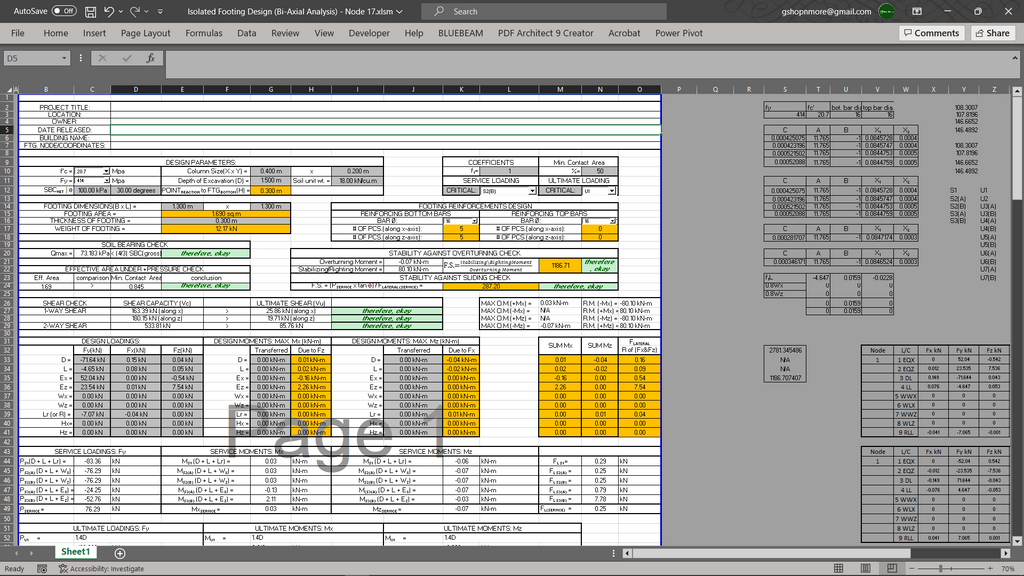Open the f'c value dropdown arrow
Image resolution: width=1024 pixels, height=576 pixels.
[106, 171]
